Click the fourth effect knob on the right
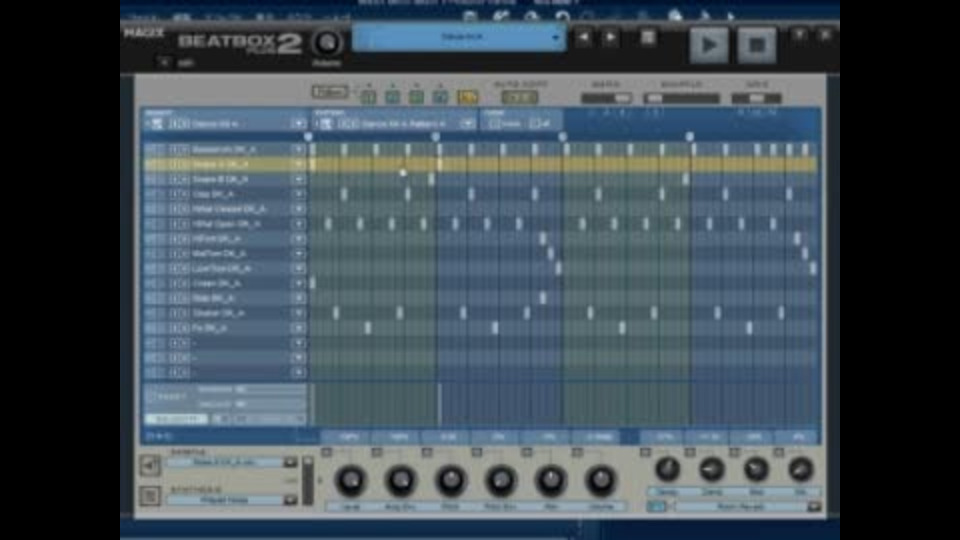The image size is (960, 540). pos(800,470)
